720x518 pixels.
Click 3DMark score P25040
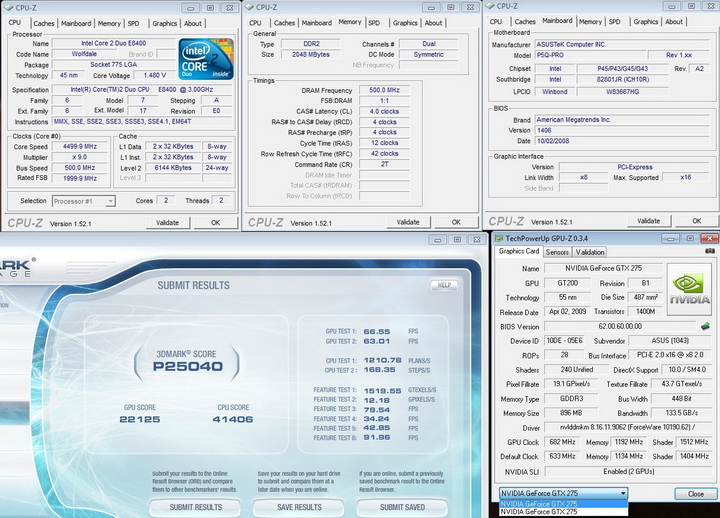click(187, 366)
